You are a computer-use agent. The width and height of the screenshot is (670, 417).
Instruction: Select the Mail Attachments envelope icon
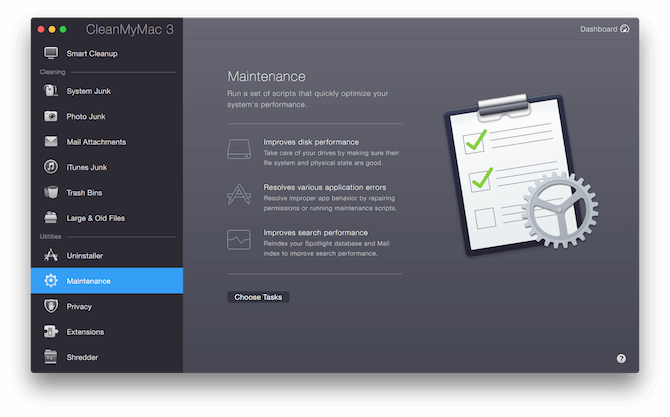click(51, 141)
